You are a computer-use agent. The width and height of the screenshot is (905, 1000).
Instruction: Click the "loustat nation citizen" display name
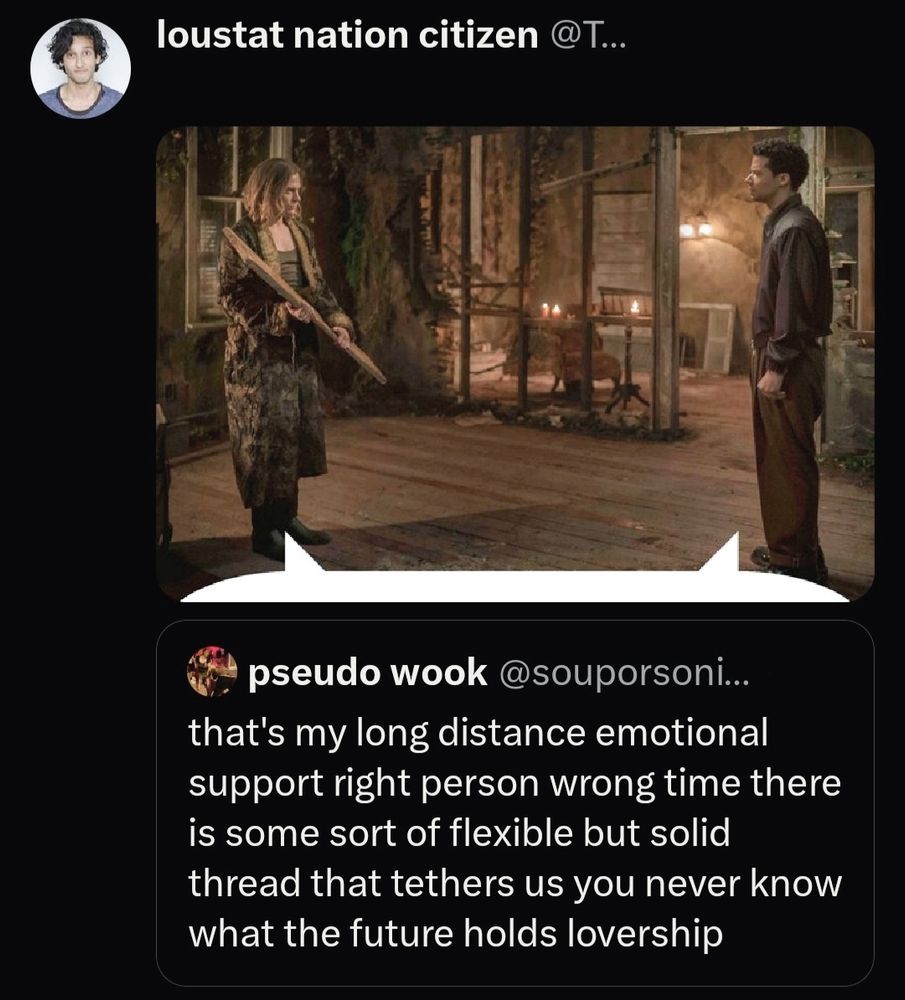[348, 34]
